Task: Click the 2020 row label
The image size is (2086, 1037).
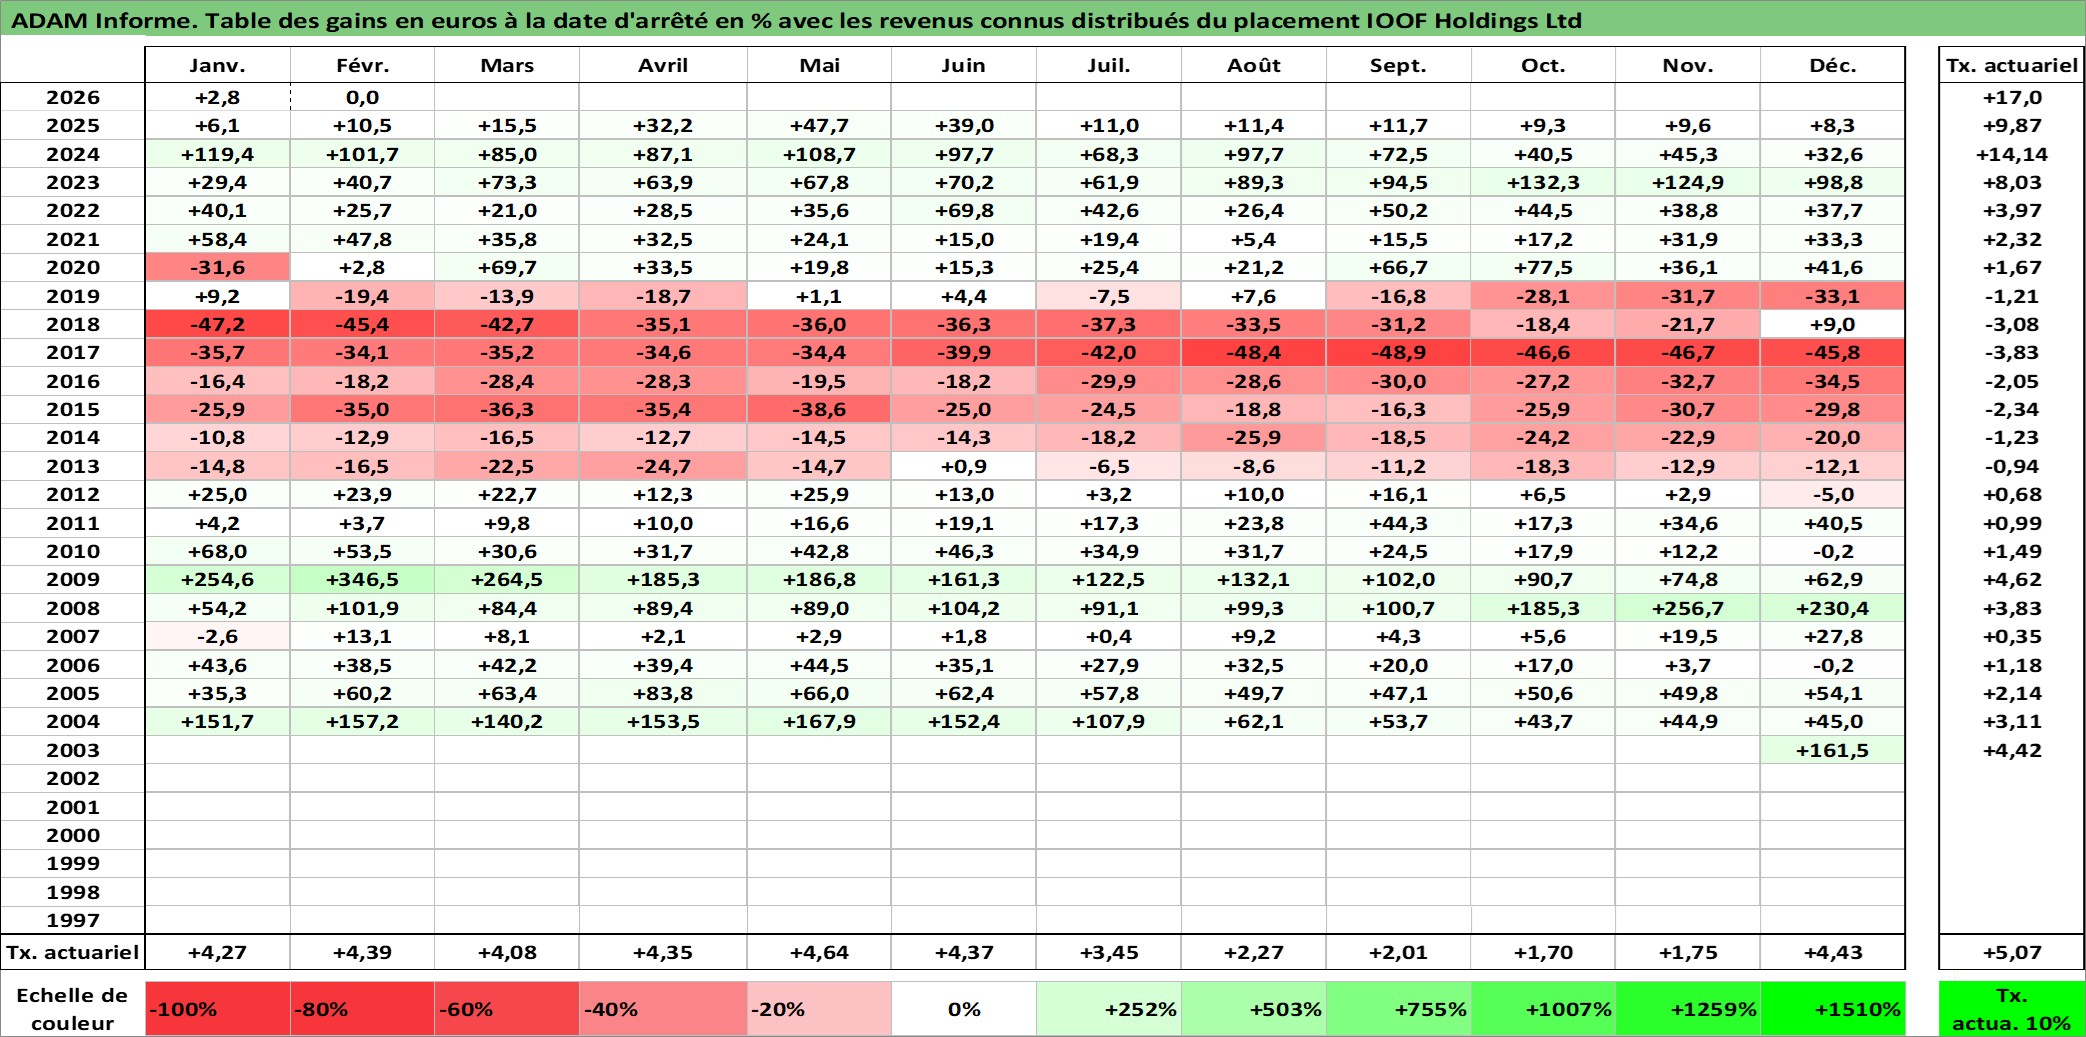Action: pos(73,267)
